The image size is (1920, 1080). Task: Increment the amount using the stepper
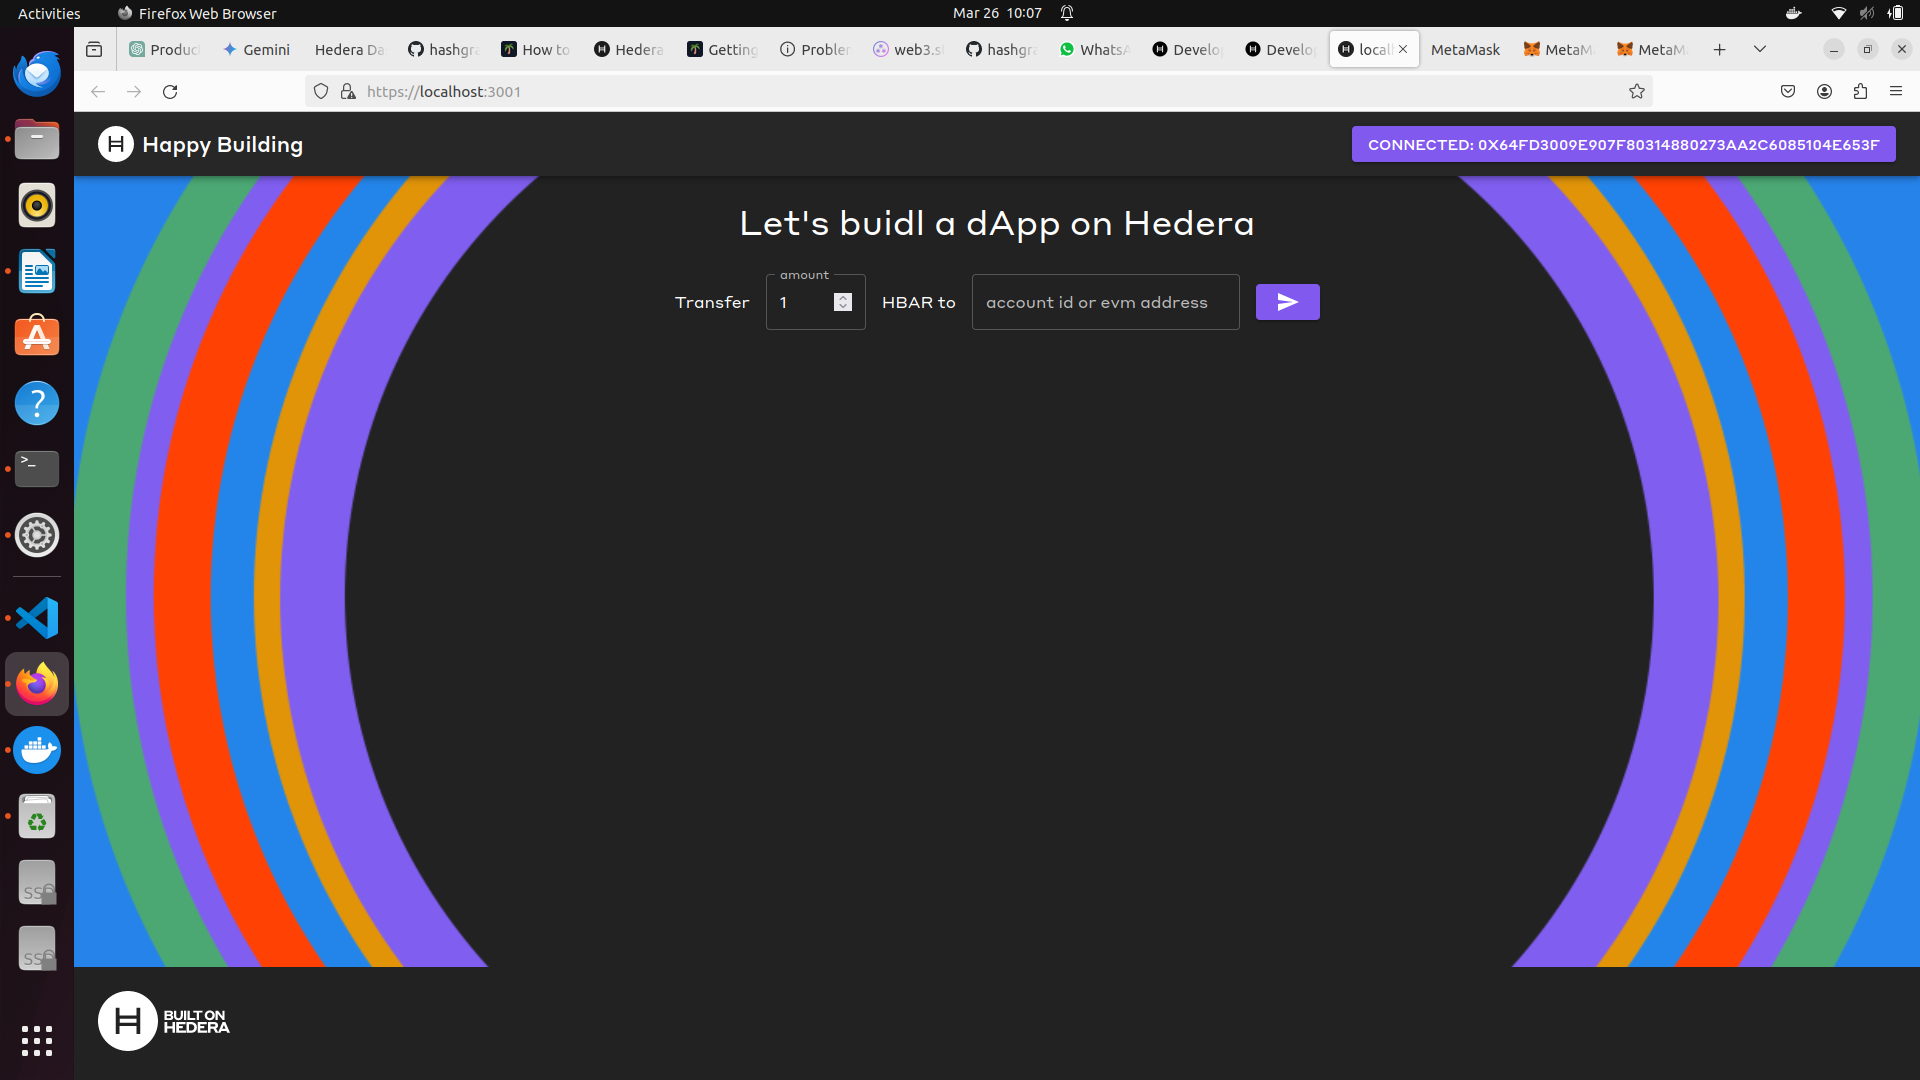843,296
